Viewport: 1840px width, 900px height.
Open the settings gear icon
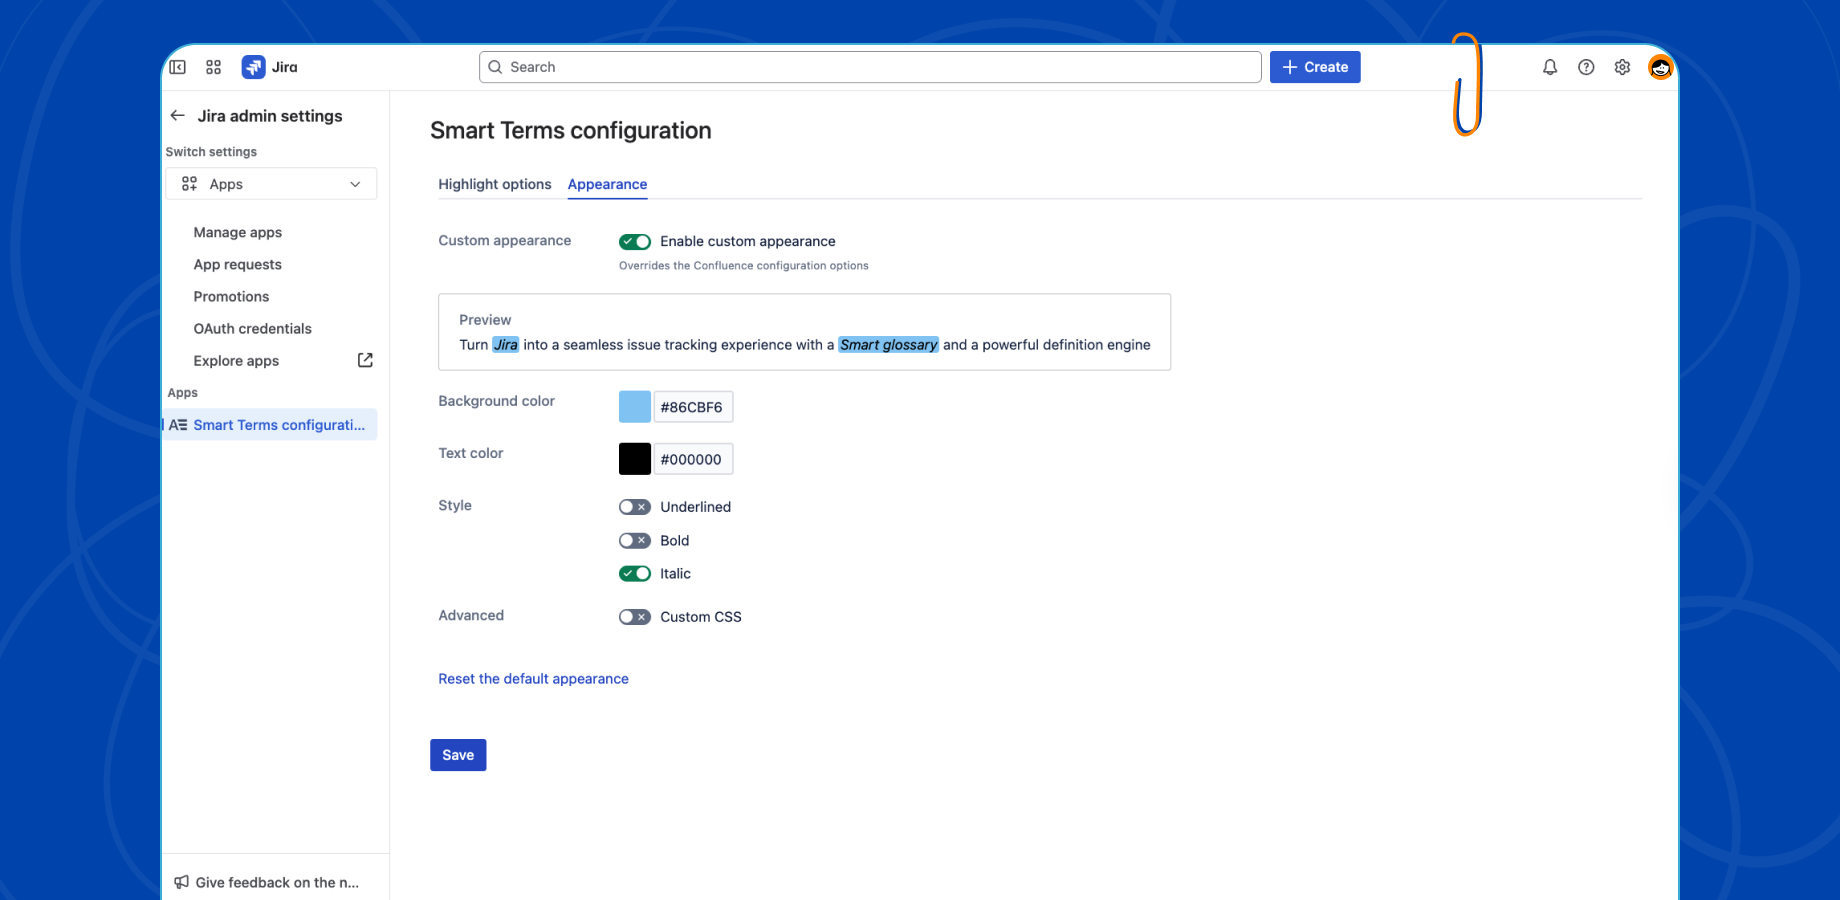point(1622,67)
